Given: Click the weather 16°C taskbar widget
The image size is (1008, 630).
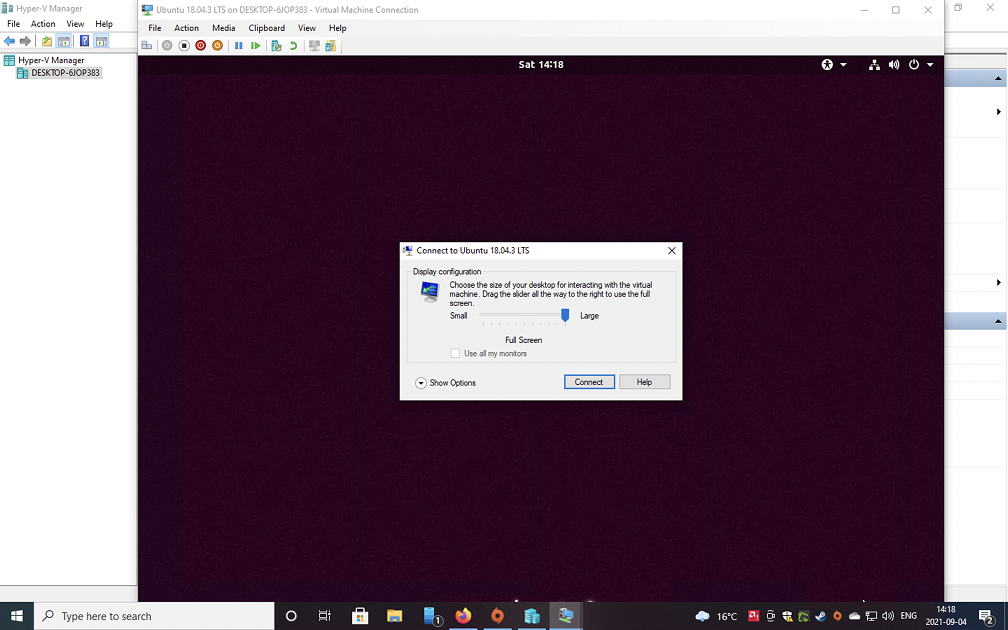Looking at the screenshot, I should 716,616.
